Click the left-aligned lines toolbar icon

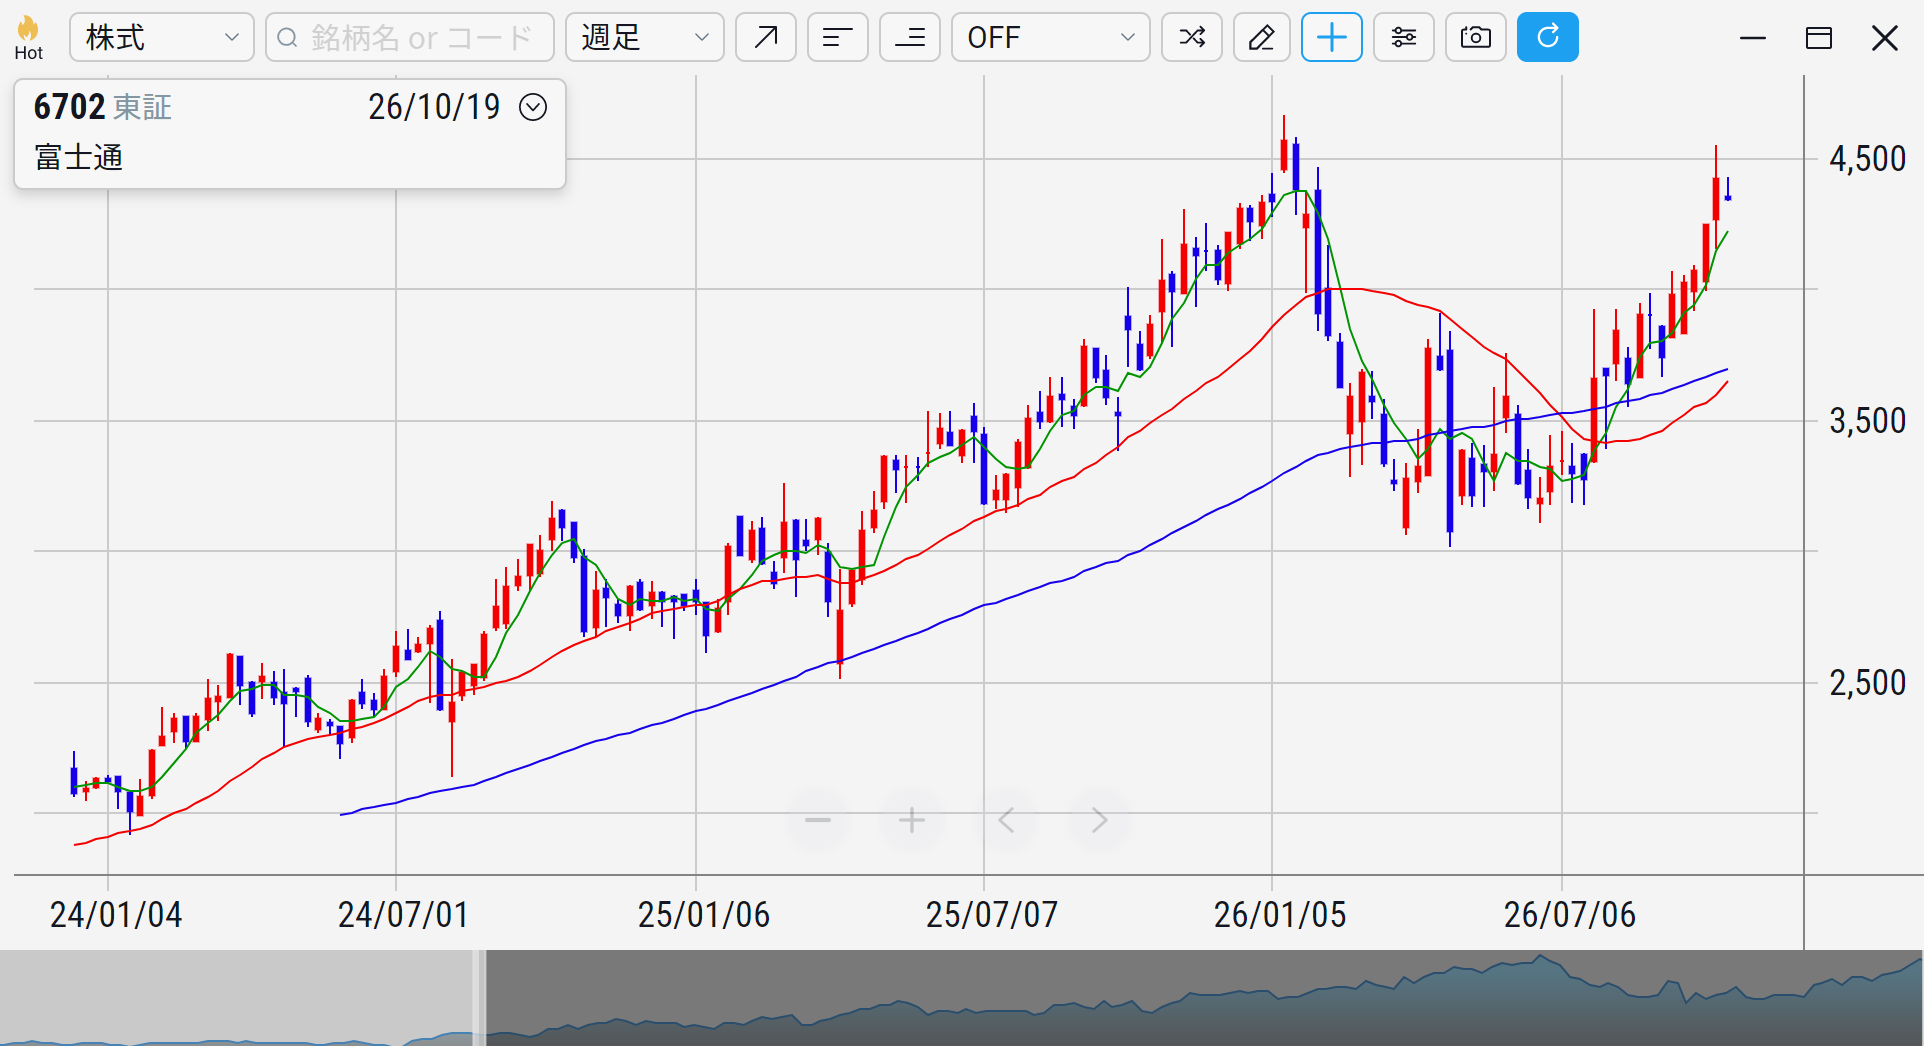click(838, 38)
